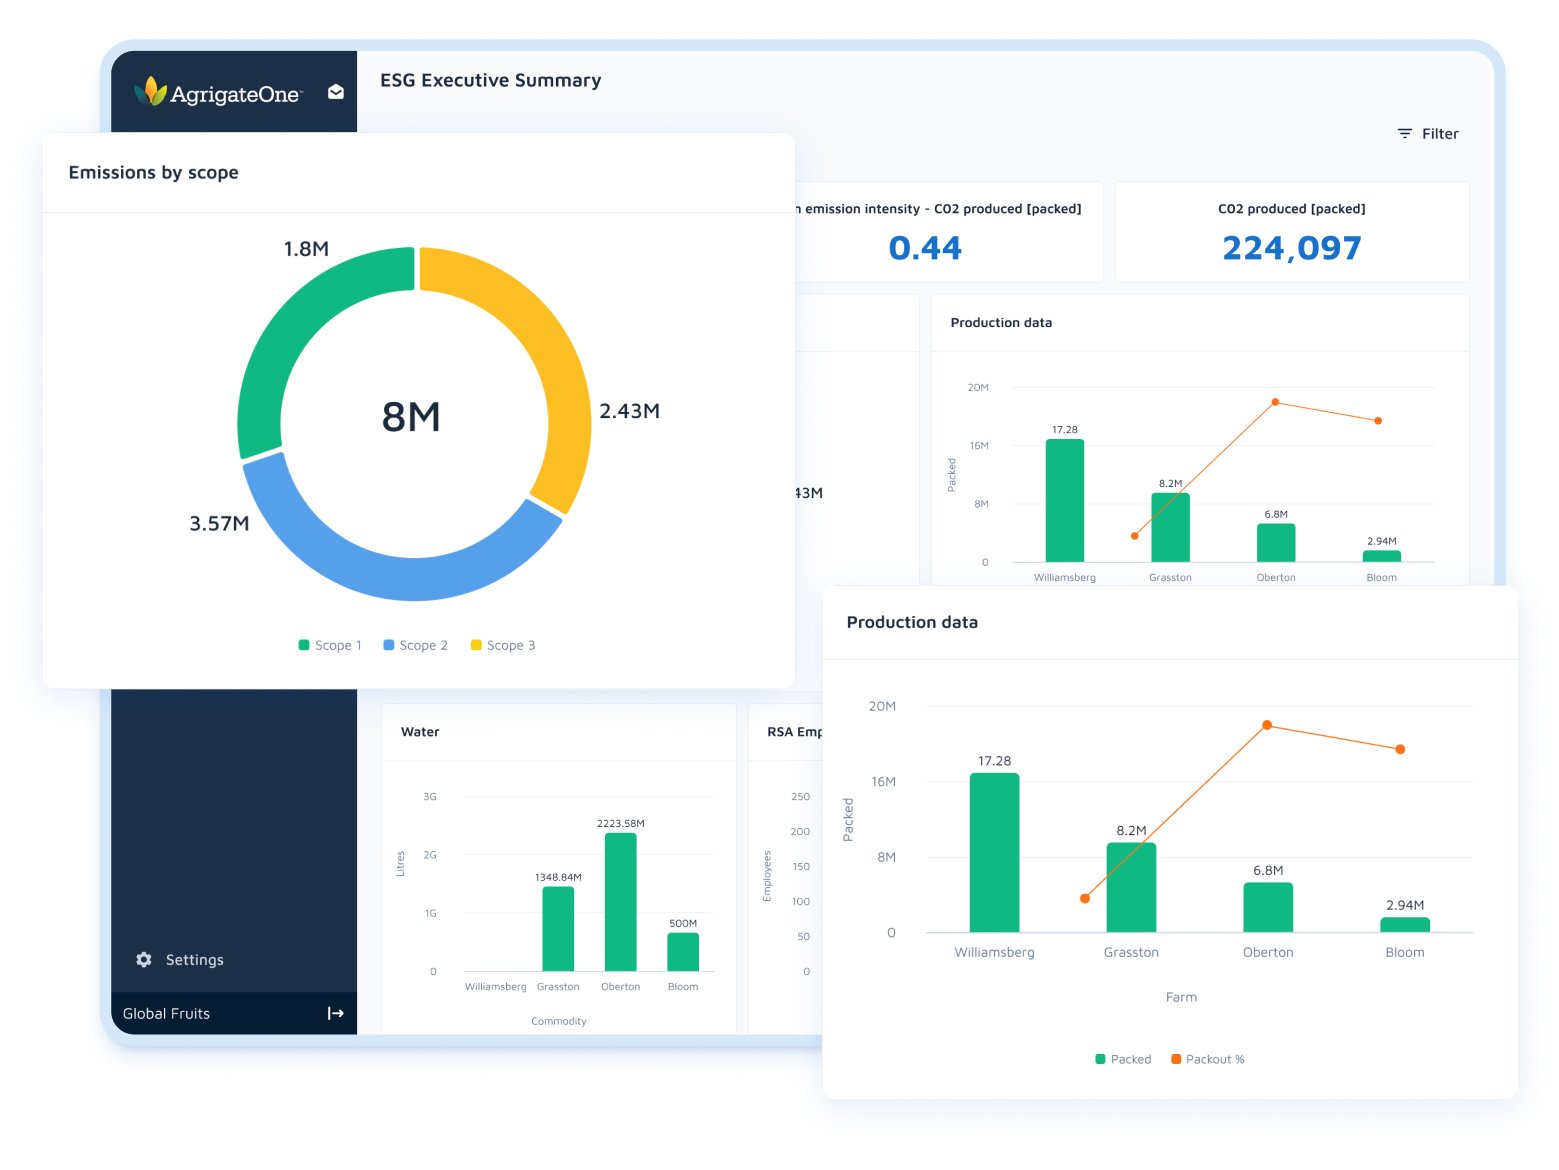Click the logout arrow next to Global Fruits
Image resolution: width=1559 pixels, height=1170 pixels.
pos(334,1013)
